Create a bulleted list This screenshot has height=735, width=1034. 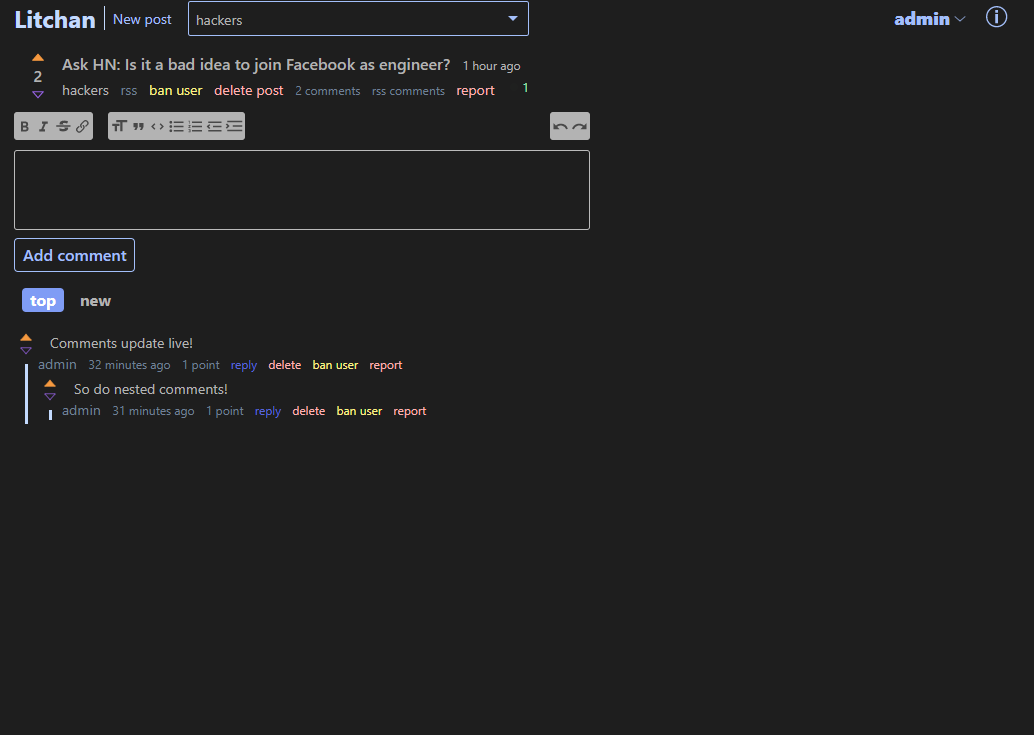click(x=176, y=127)
